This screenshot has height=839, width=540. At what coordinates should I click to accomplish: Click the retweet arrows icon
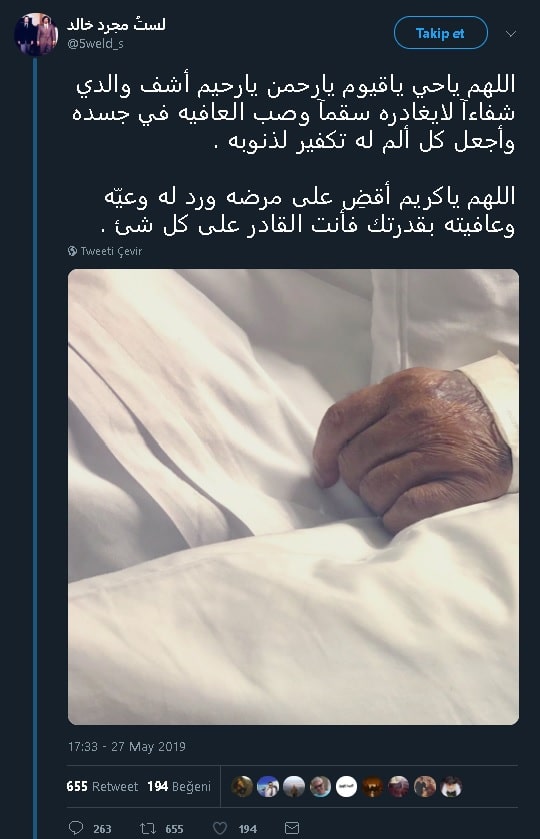click(x=148, y=828)
